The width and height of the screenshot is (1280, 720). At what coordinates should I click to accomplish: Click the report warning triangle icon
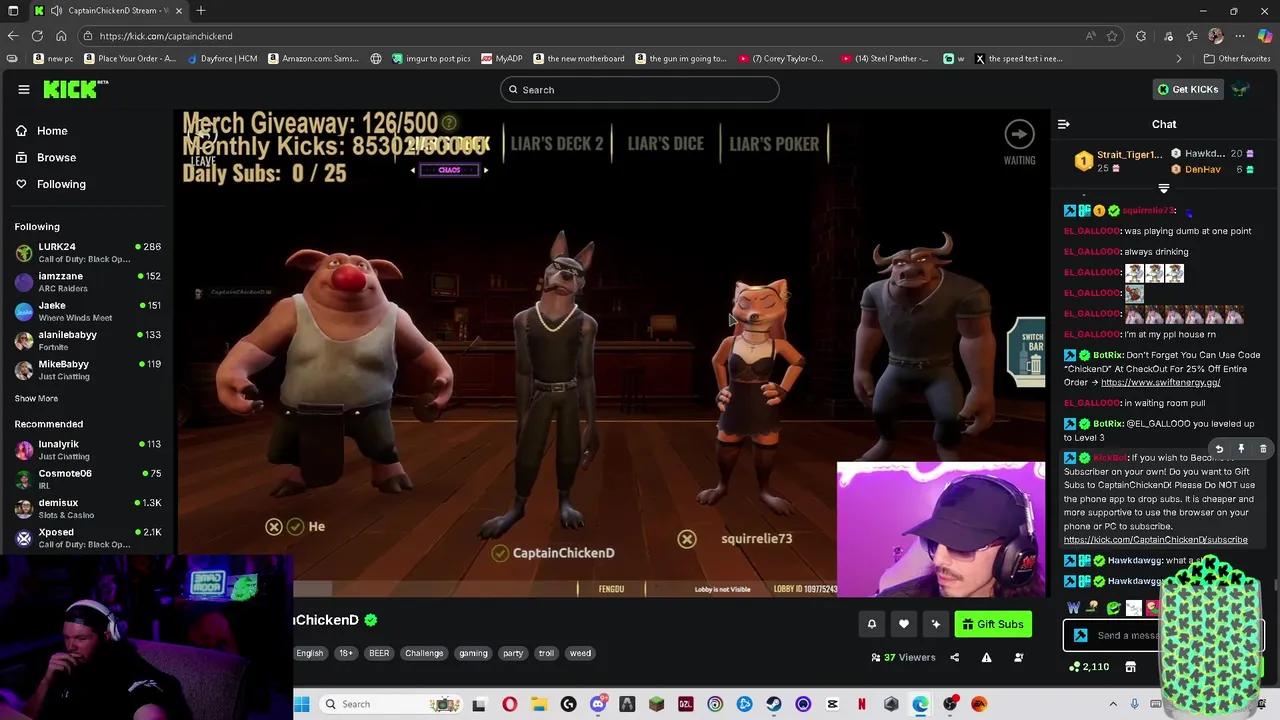point(986,657)
